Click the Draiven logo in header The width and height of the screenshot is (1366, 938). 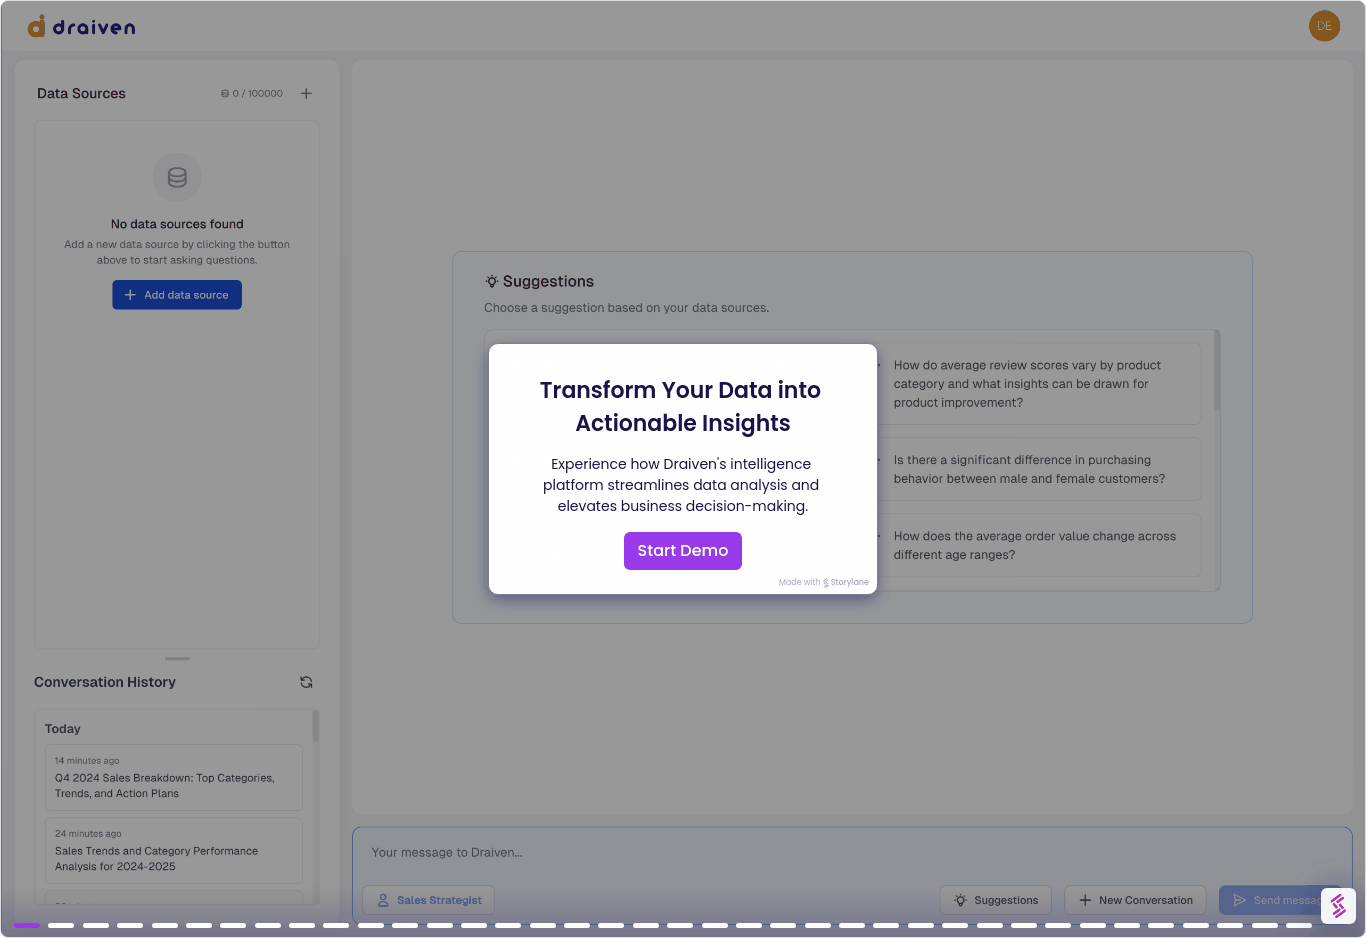pyautogui.click(x=82, y=27)
